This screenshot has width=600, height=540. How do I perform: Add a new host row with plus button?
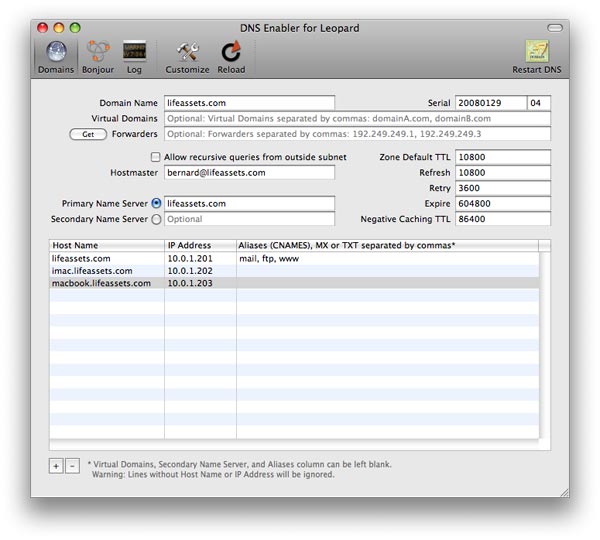click(56, 466)
